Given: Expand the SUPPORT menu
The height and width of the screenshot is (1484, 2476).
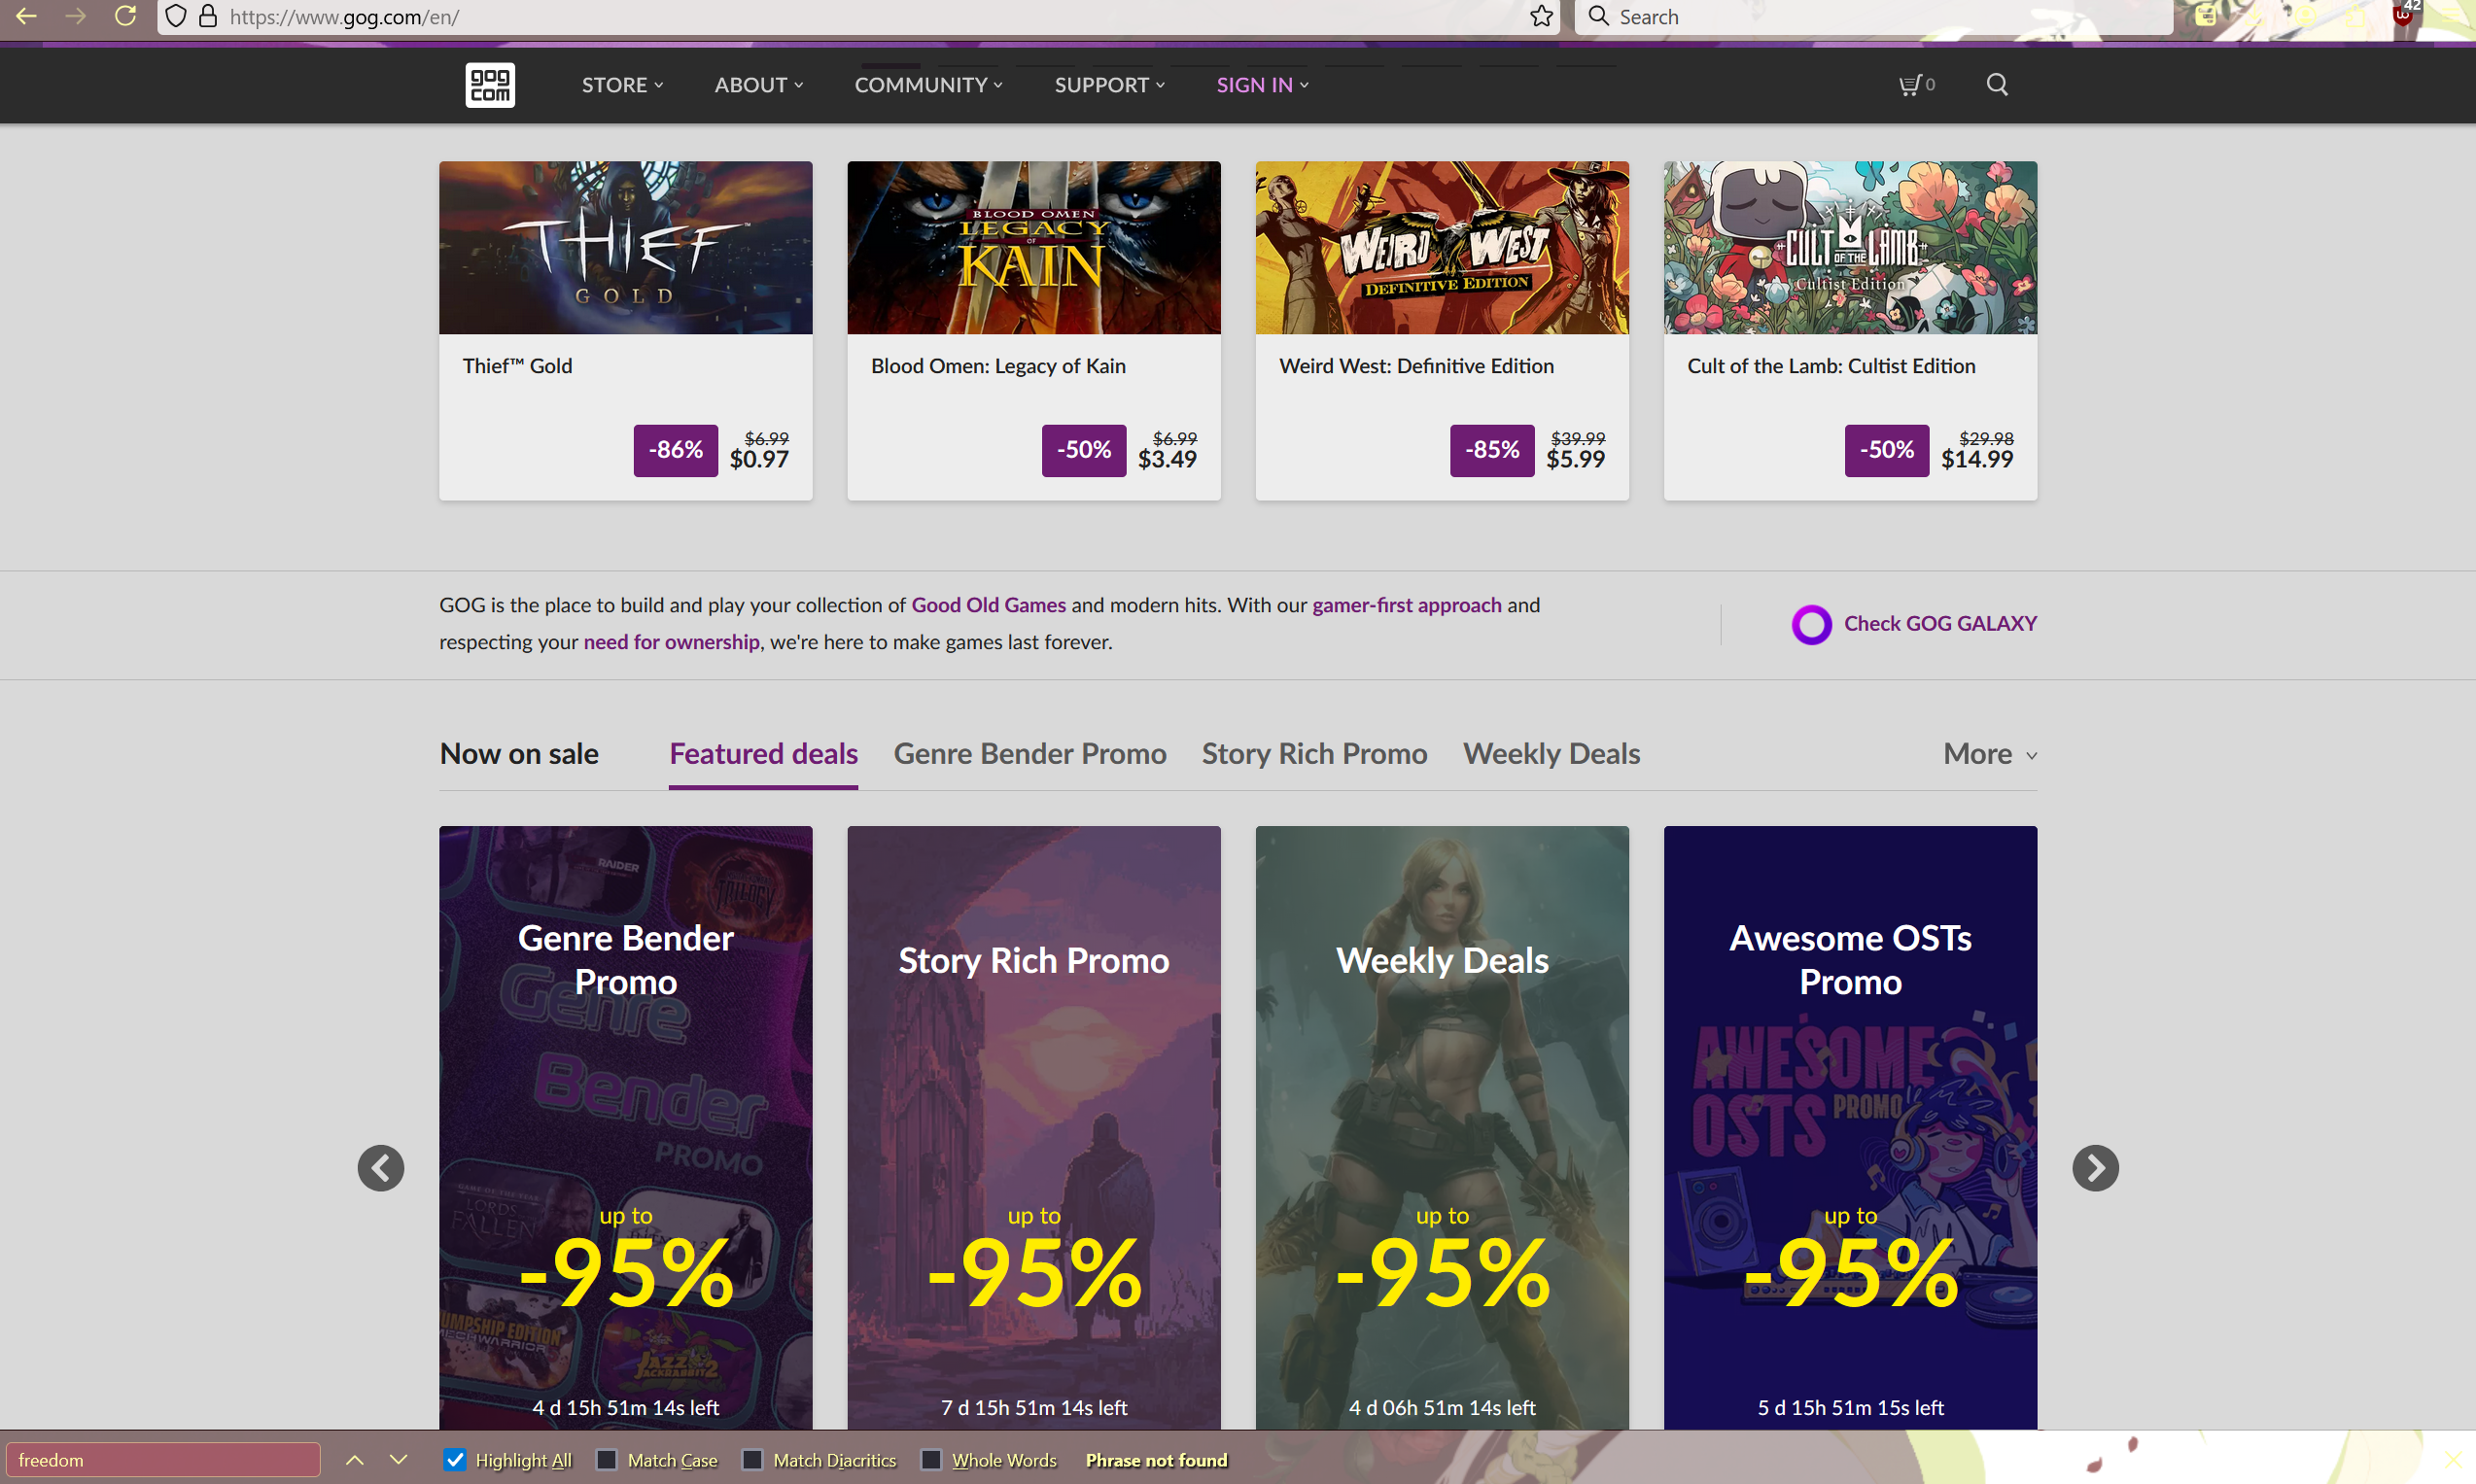Looking at the screenshot, I should pyautogui.click(x=1109, y=85).
